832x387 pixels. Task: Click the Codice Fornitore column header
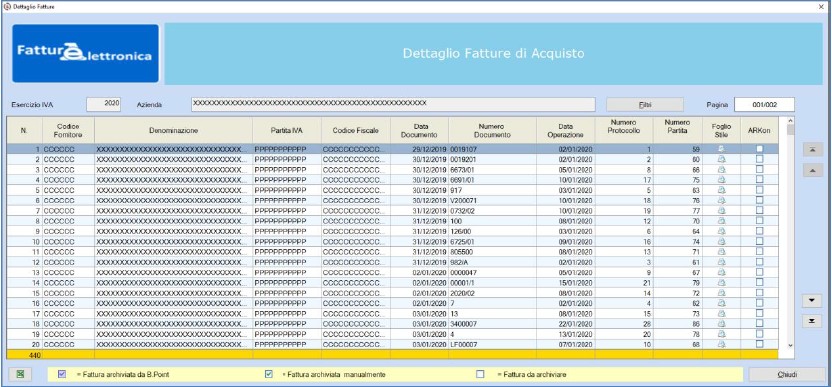click(x=68, y=131)
